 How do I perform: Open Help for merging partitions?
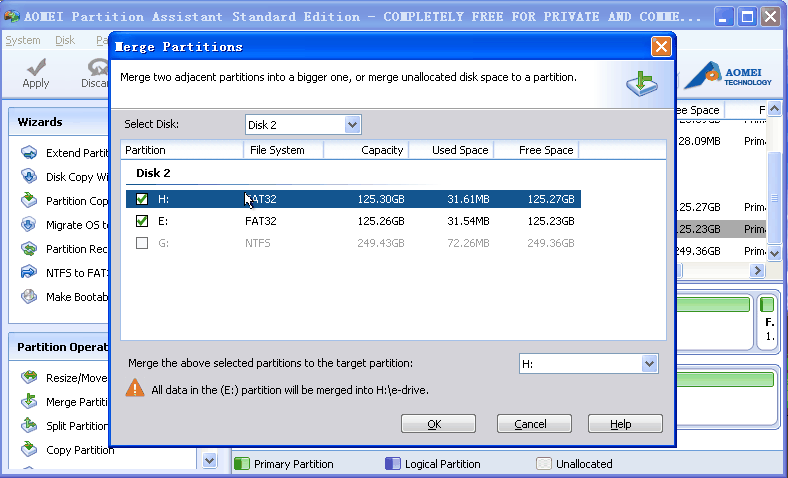[625, 424]
